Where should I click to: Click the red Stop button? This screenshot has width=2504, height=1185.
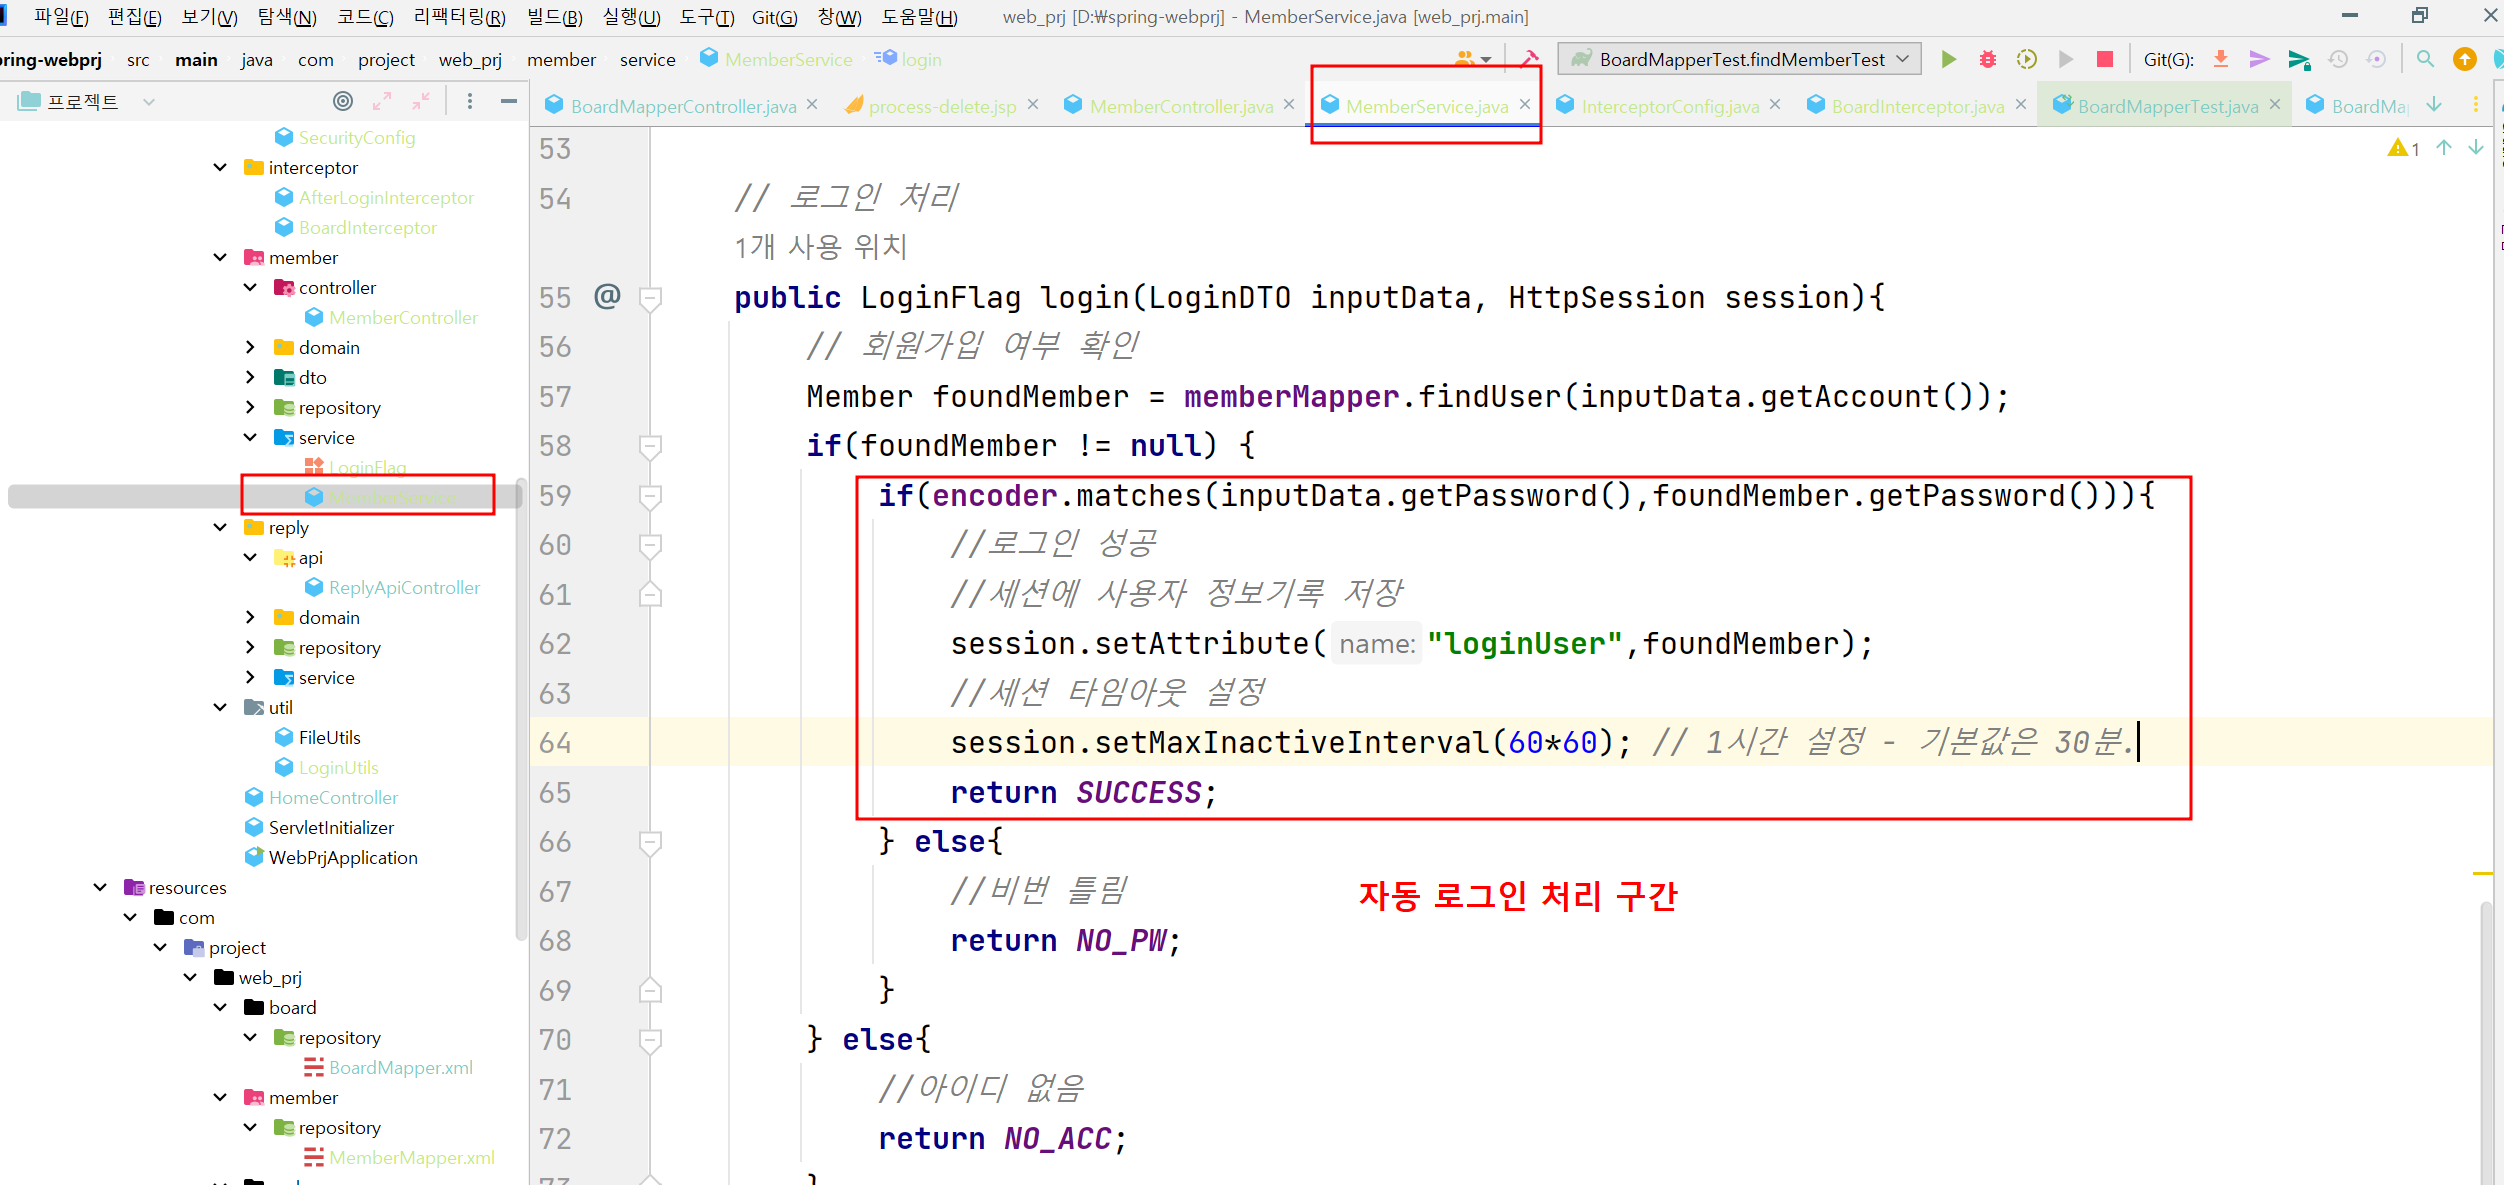2104,59
